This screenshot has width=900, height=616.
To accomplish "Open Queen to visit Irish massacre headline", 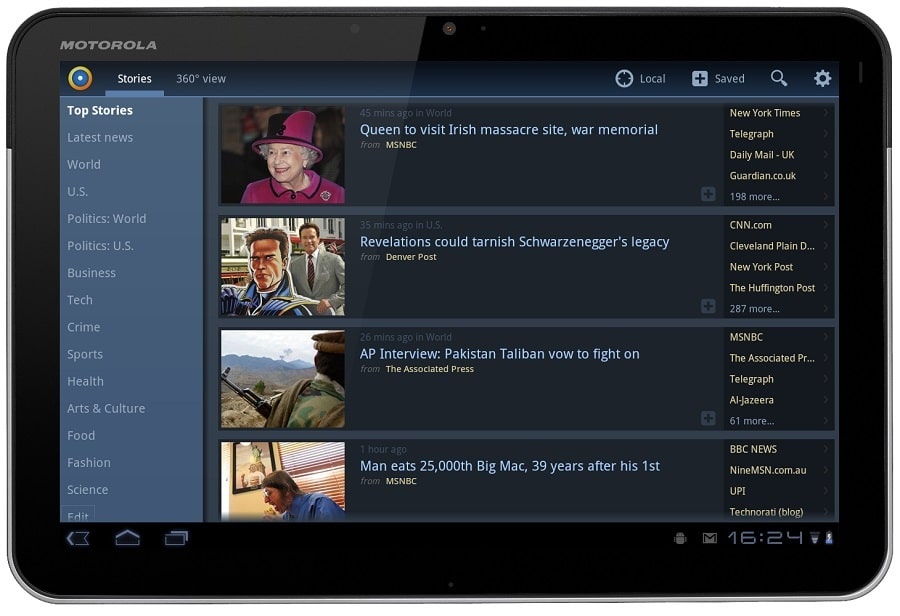I will [x=509, y=130].
